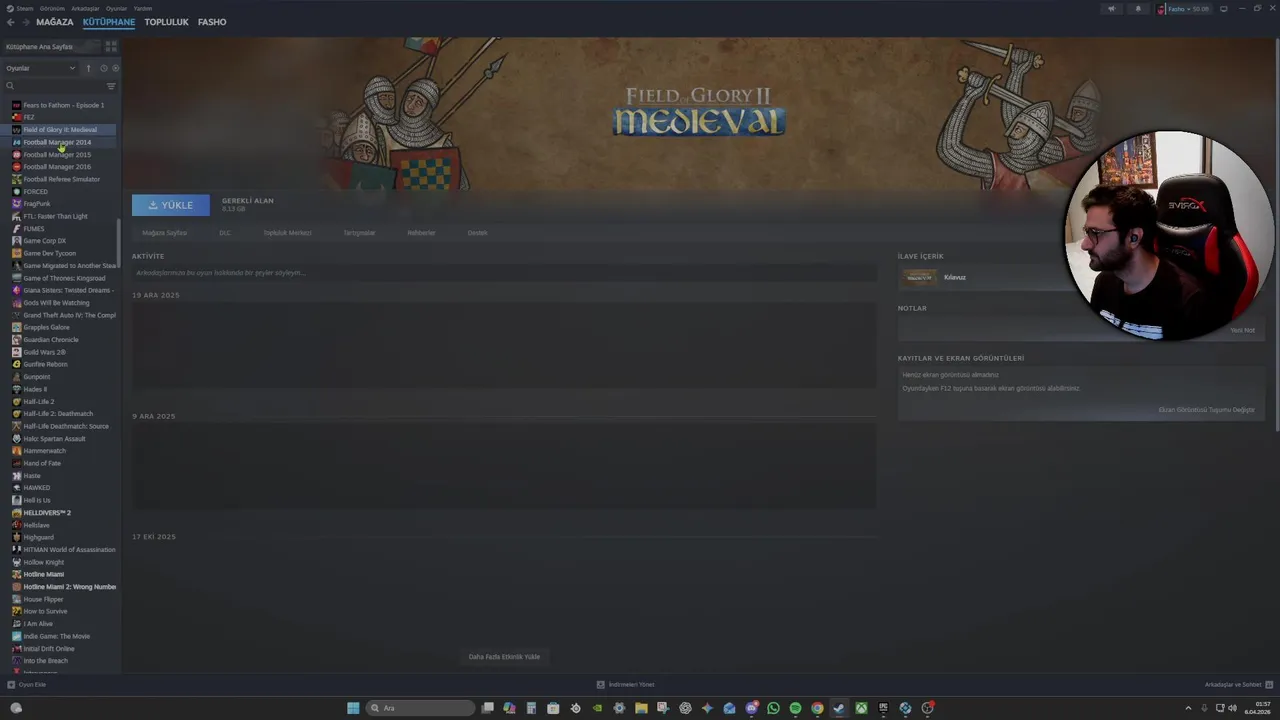Open WhatsApp from the taskbar
1280x720 pixels.
[x=773, y=708]
